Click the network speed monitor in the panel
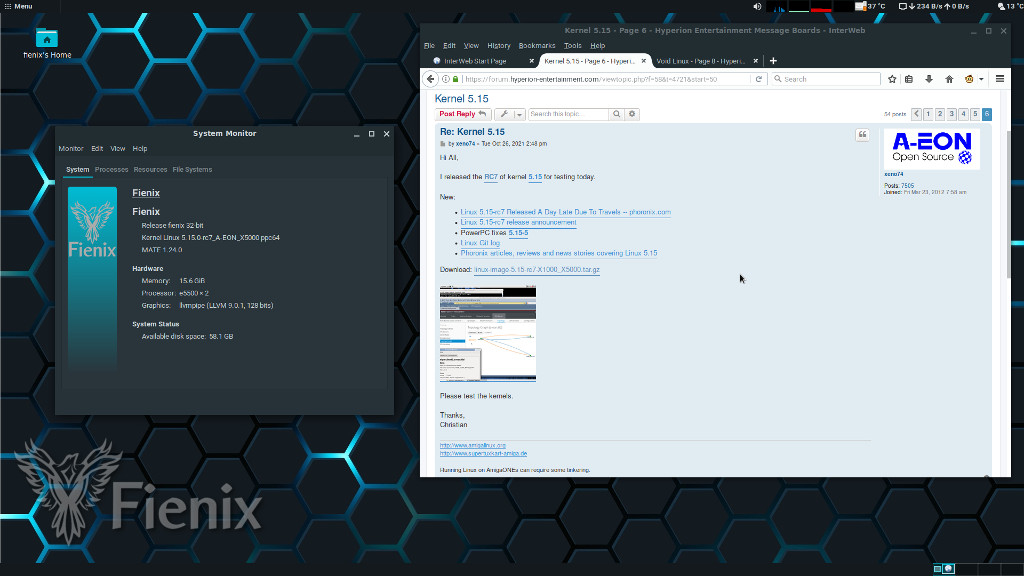The image size is (1024, 576). (x=934, y=7)
